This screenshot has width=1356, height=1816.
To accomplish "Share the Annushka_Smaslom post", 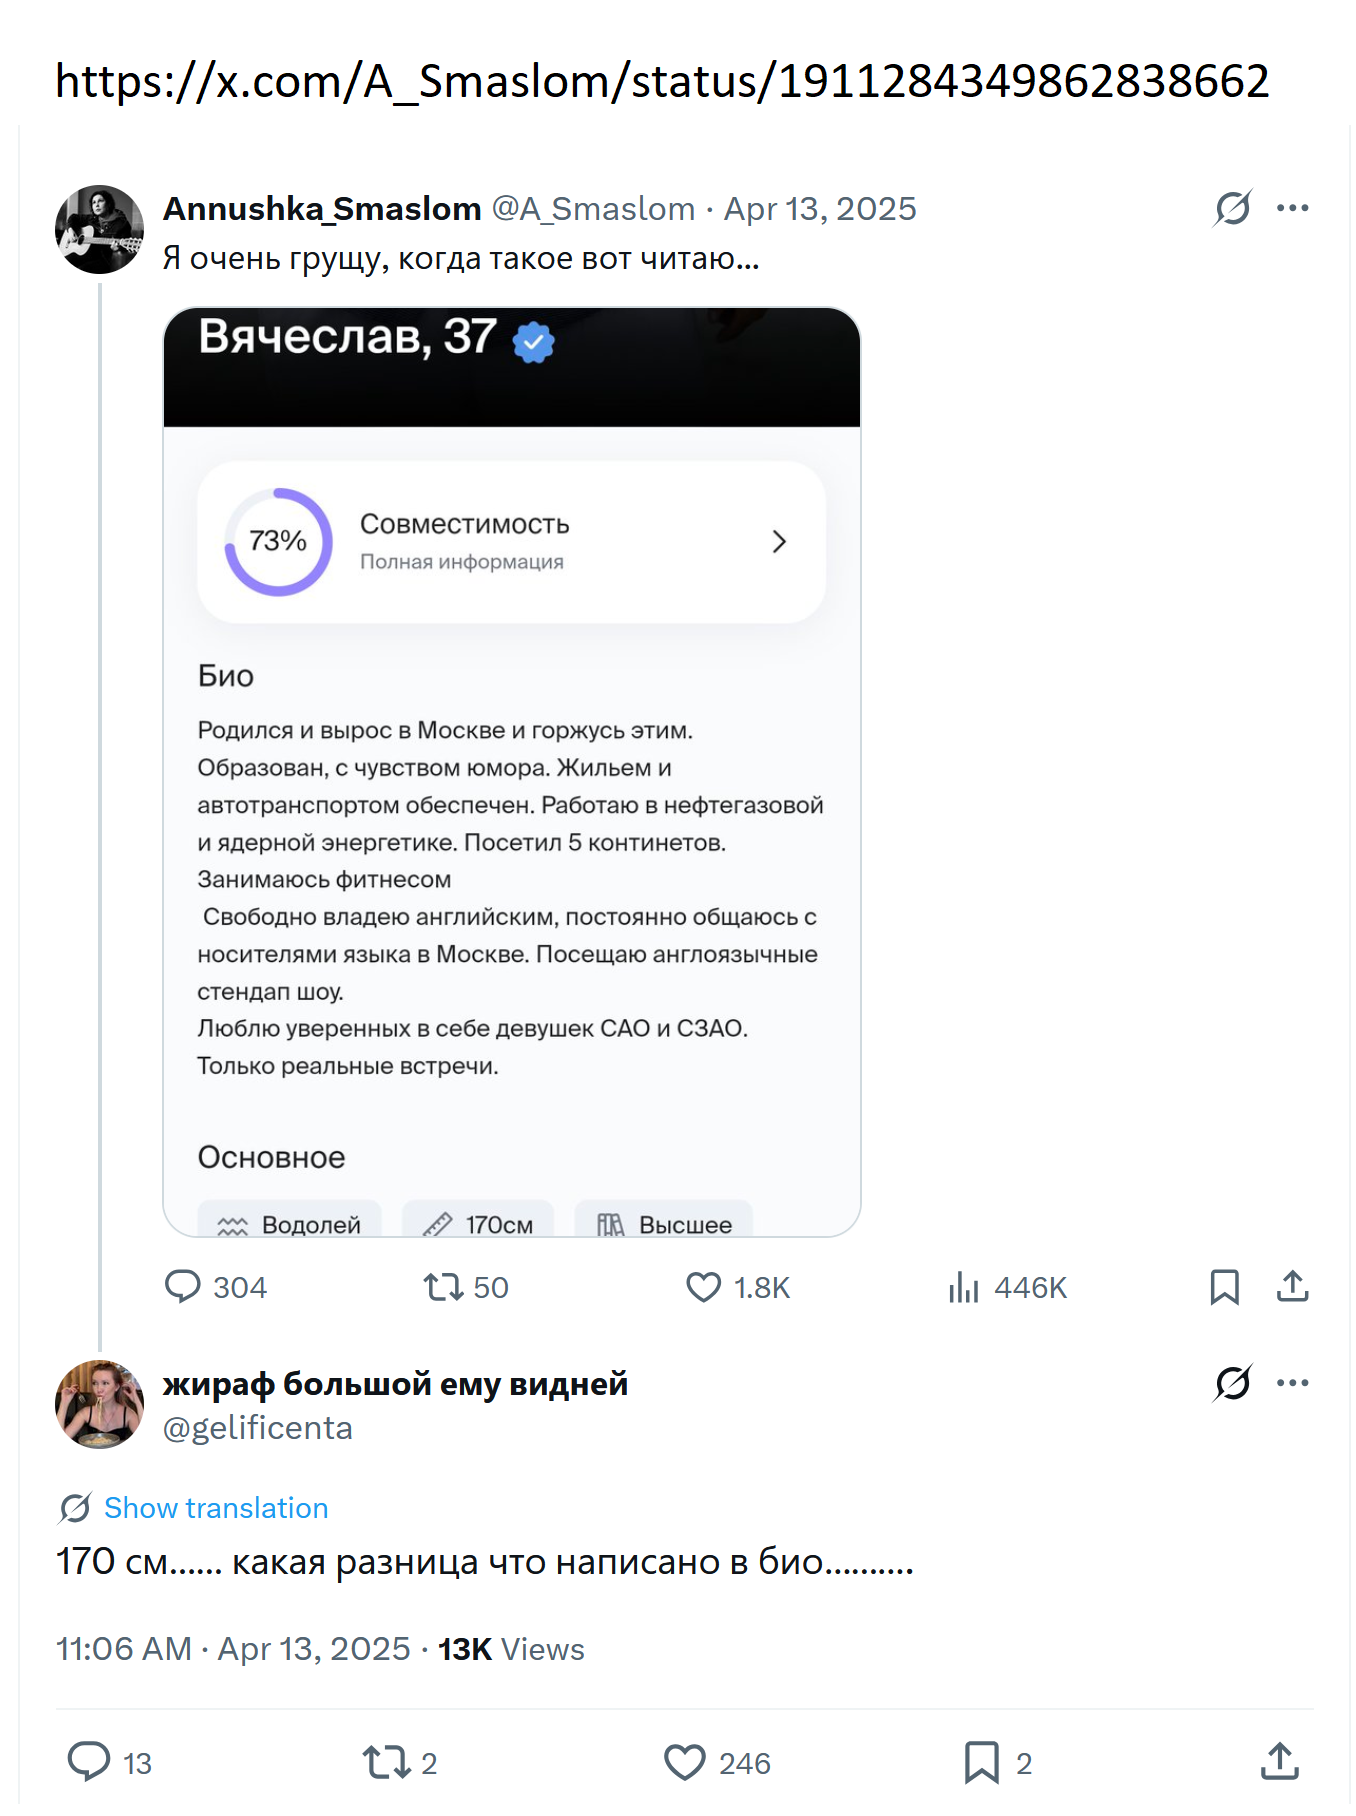I will pos(1292,1287).
